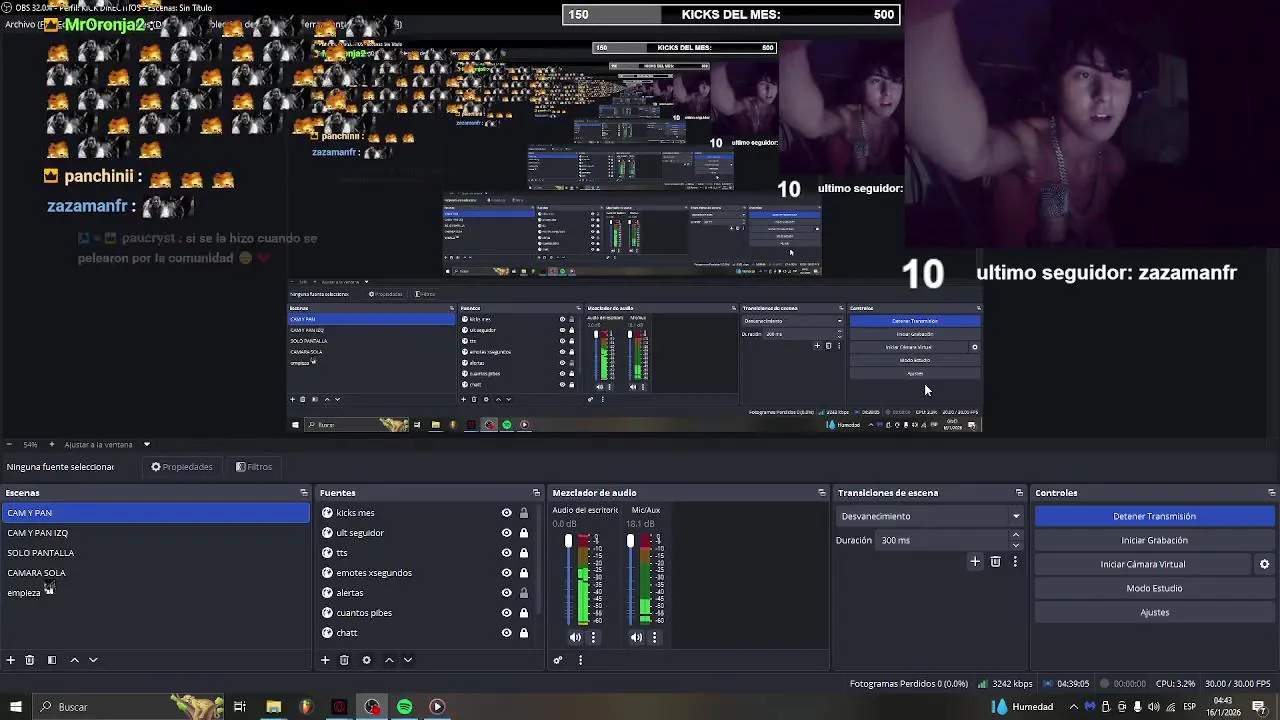The image size is (1280, 720).
Task: Toggle lock on cuantos pibes source
Action: click(523, 613)
